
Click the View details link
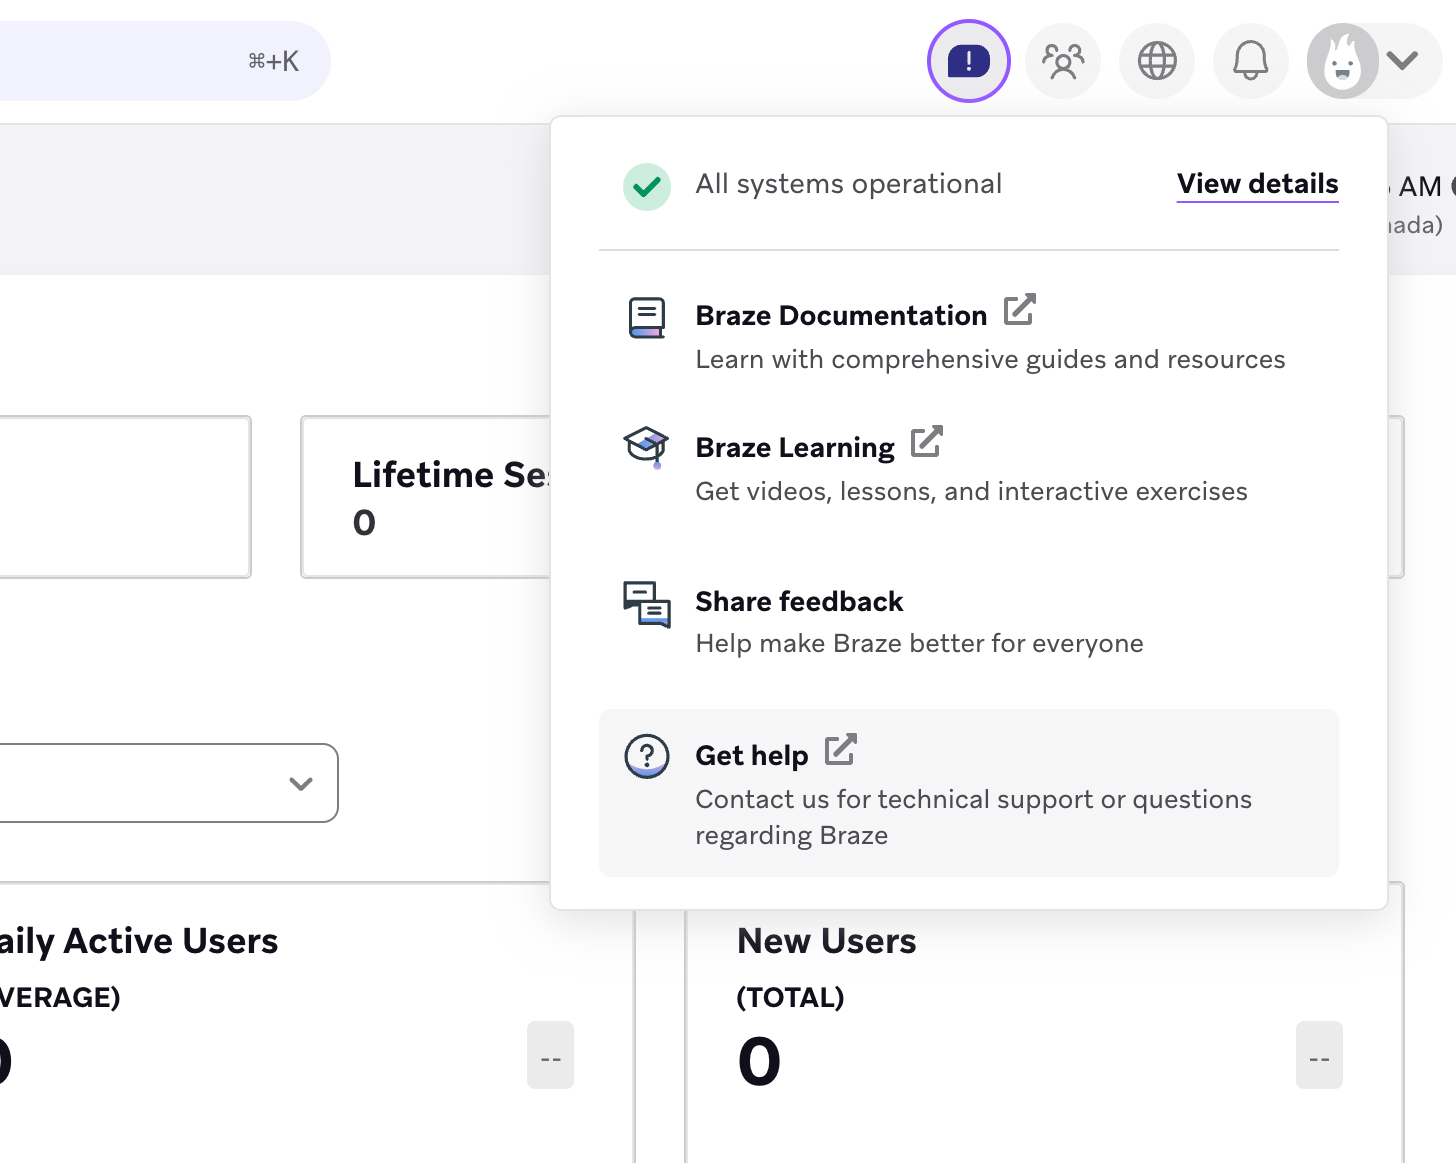[x=1257, y=184]
